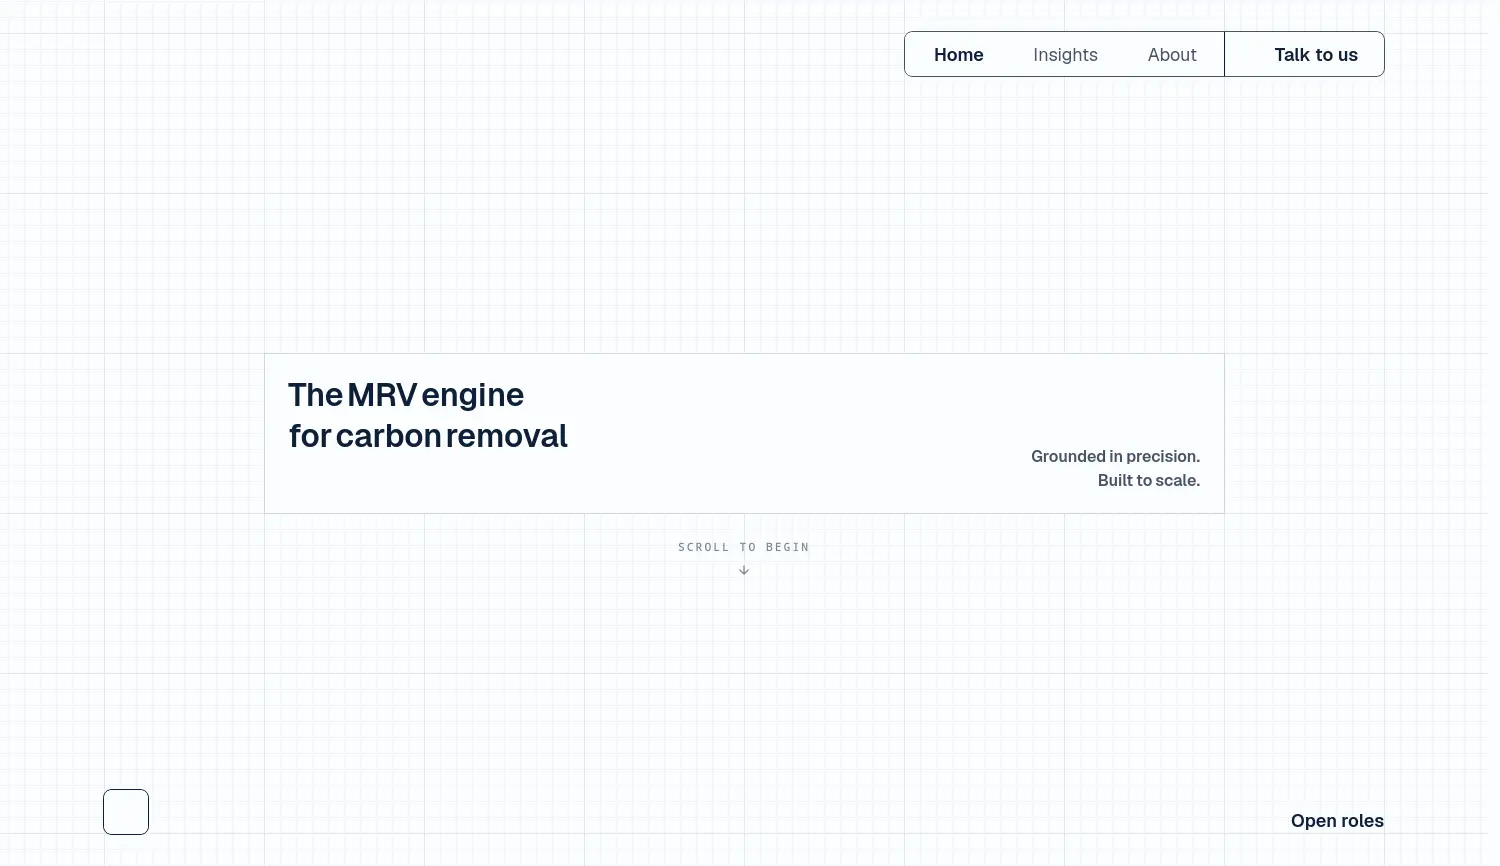Click the Talk to us button
Image resolution: width=1500 pixels, height=866 pixels.
[1304, 54]
